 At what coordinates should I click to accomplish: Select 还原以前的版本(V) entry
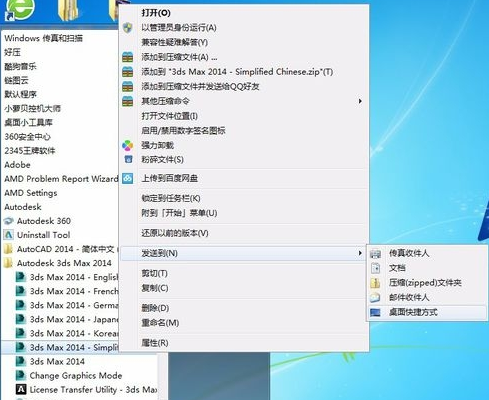tap(175, 233)
